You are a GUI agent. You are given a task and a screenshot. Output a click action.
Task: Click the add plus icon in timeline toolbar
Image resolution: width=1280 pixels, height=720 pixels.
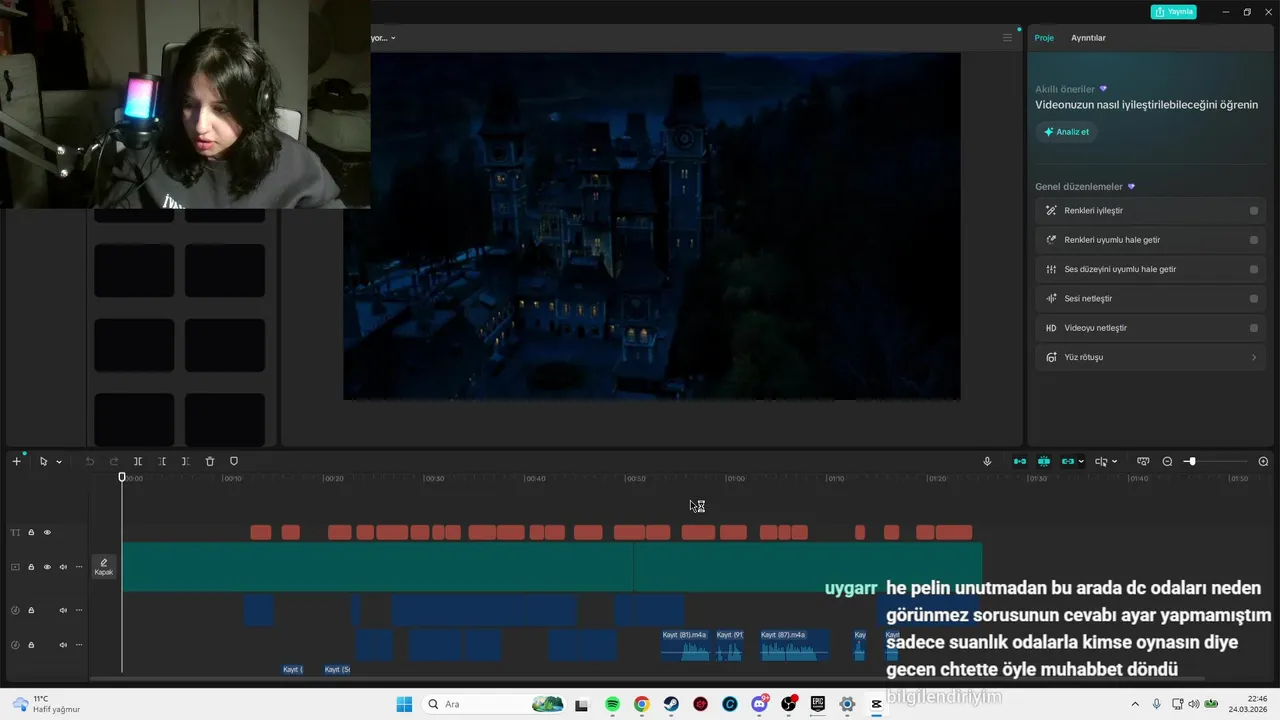(16, 461)
